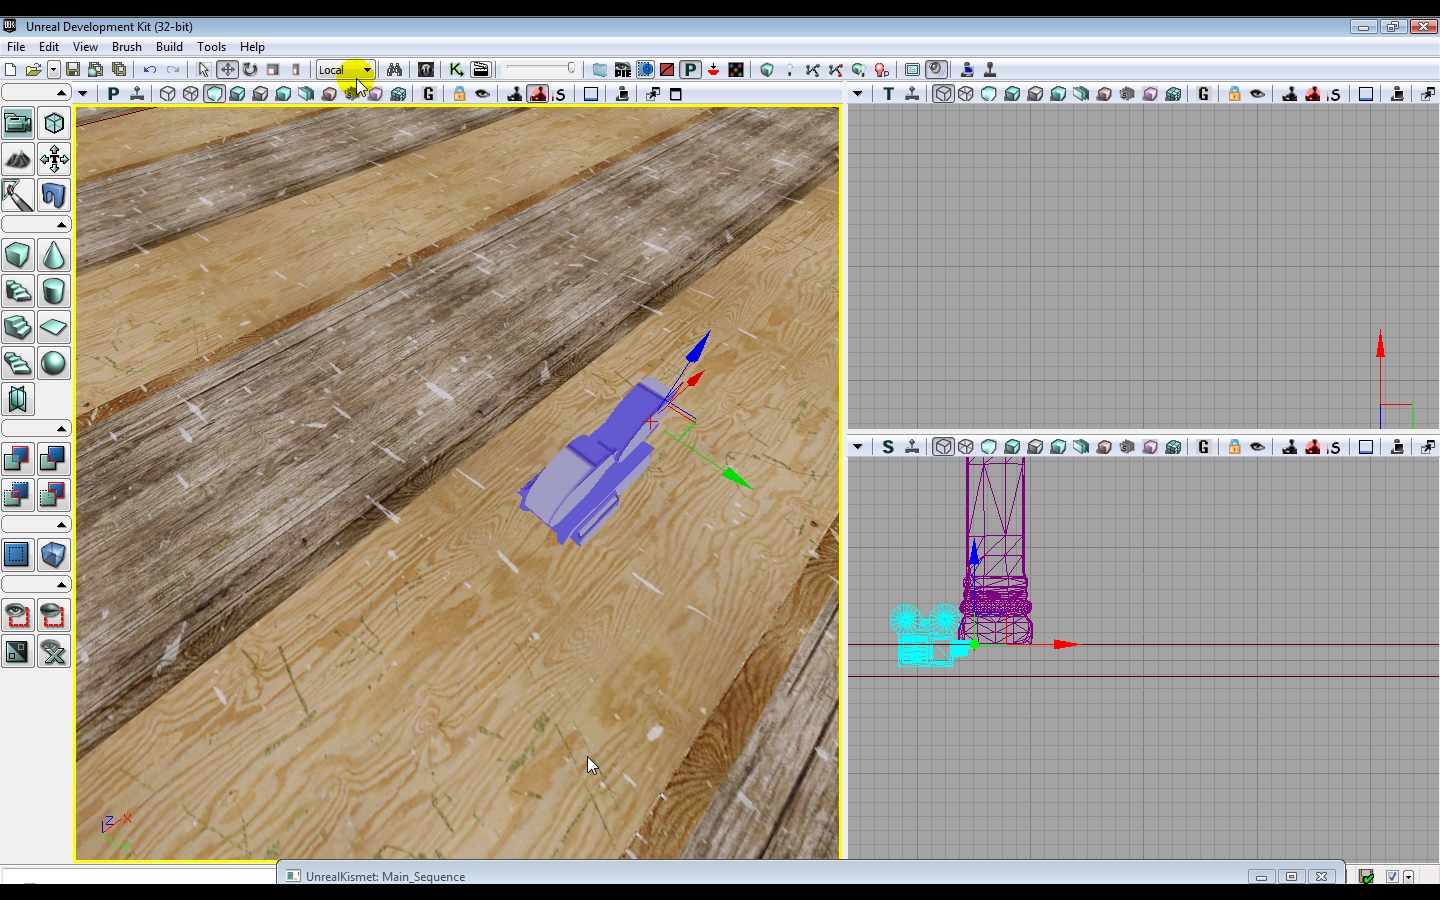Viewport: 1440px width, 900px height.
Task: Open the Find actors binoculars tool
Action: point(394,70)
